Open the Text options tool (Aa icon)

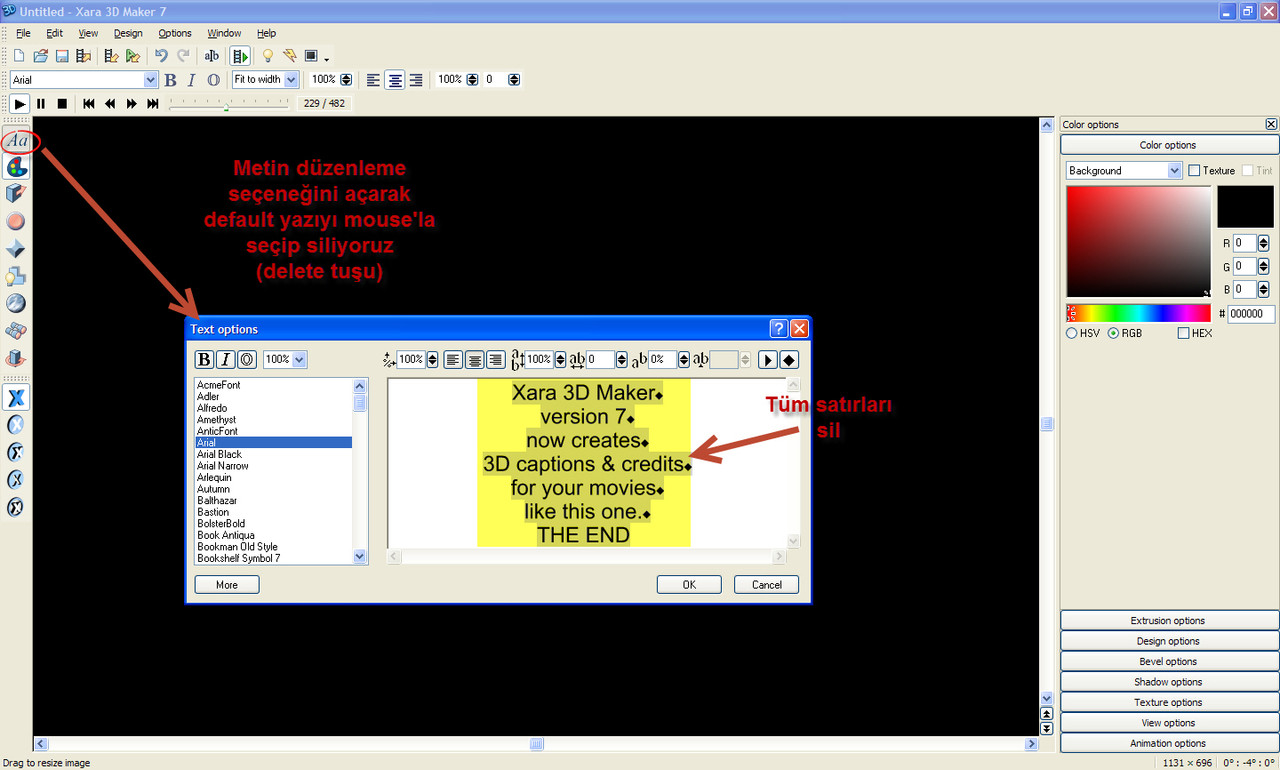tap(16, 141)
